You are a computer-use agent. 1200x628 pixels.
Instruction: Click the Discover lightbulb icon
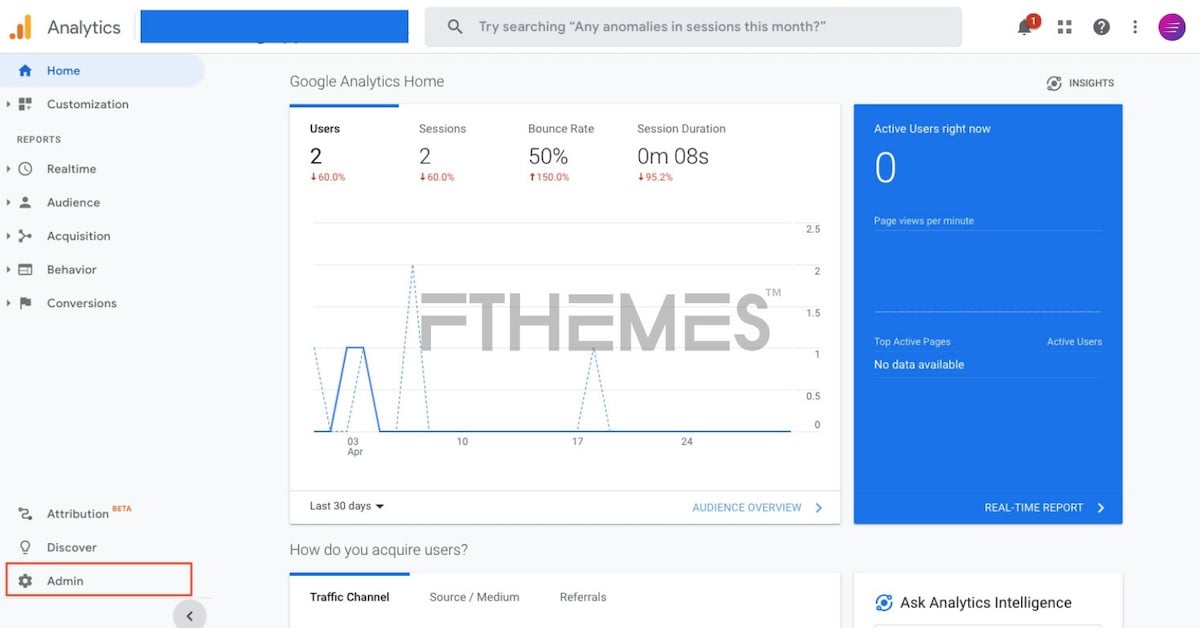point(25,547)
